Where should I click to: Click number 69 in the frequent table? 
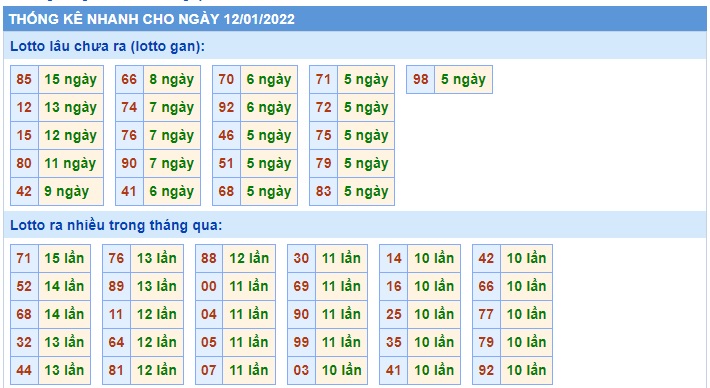pos(302,286)
